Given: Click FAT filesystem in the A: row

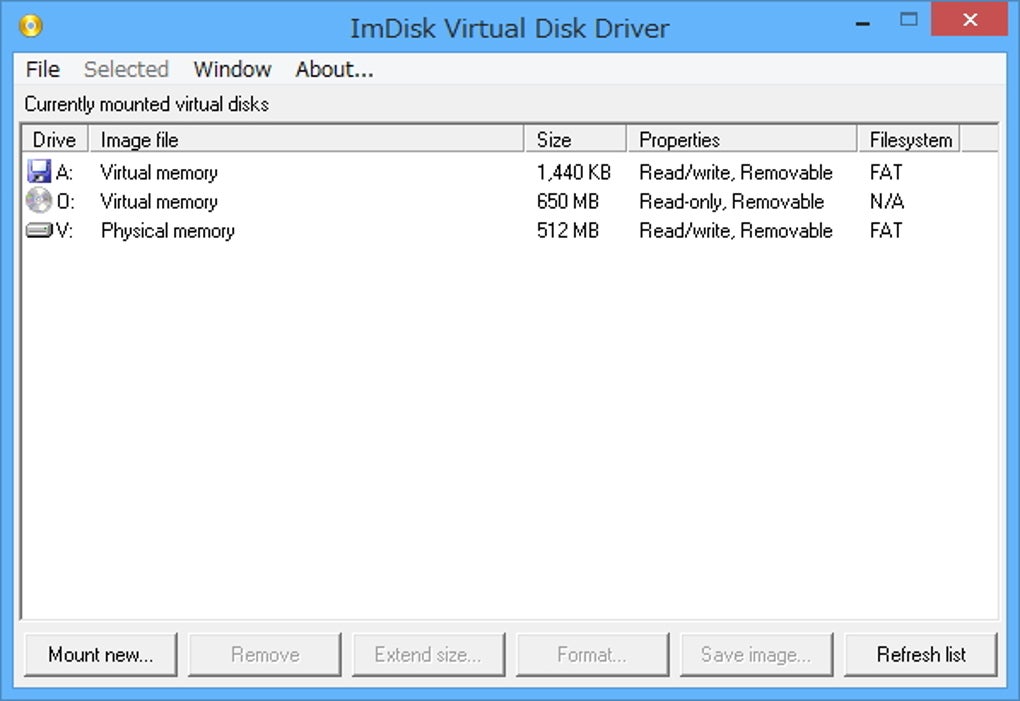Looking at the screenshot, I should pyautogui.click(x=886, y=172).
